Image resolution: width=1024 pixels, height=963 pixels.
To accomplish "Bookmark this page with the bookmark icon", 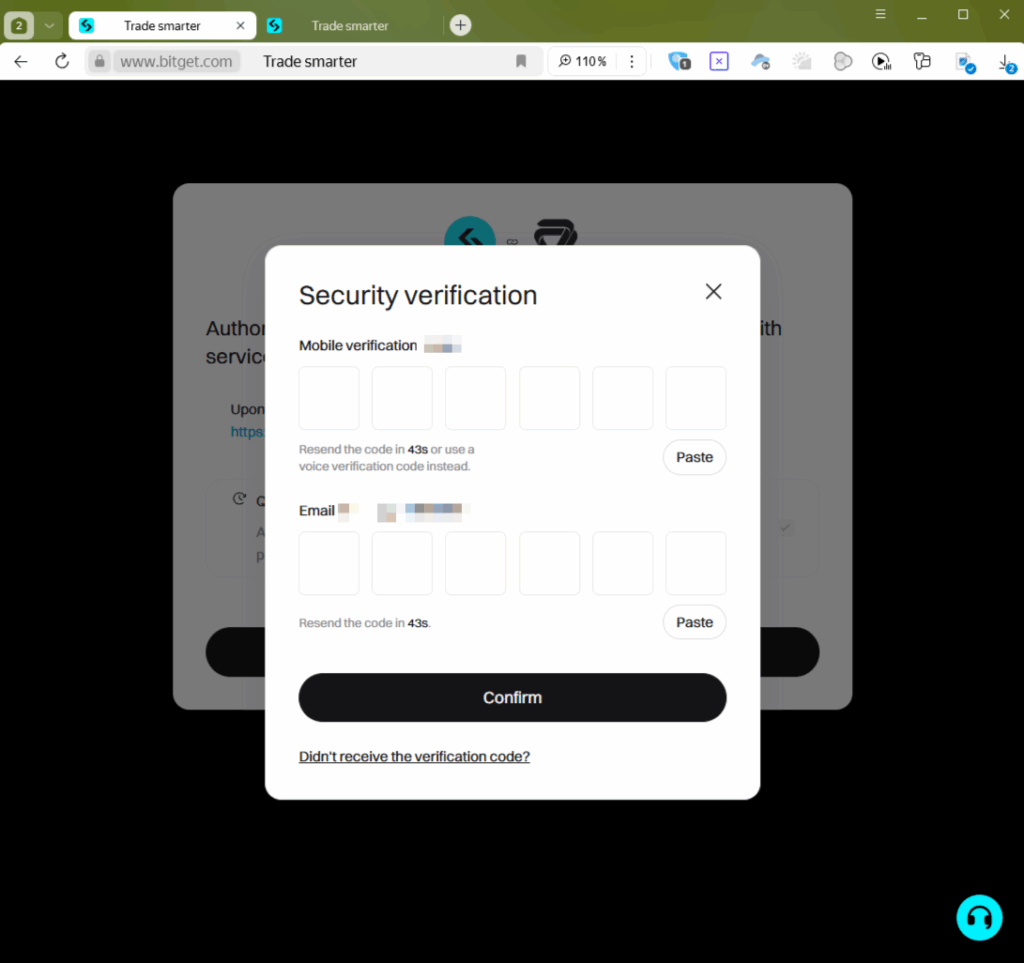I will (521, 61).
